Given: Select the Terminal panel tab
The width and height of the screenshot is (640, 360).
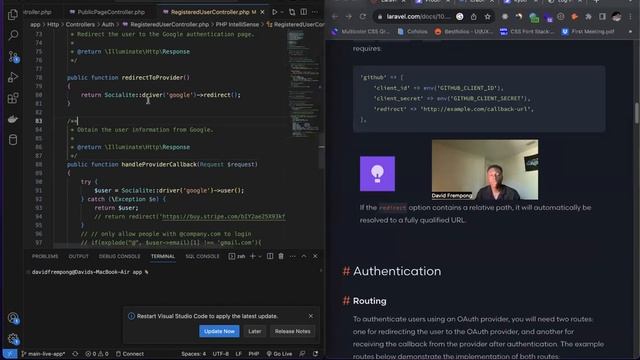Looking at the screenshot, I should point(163,256).
